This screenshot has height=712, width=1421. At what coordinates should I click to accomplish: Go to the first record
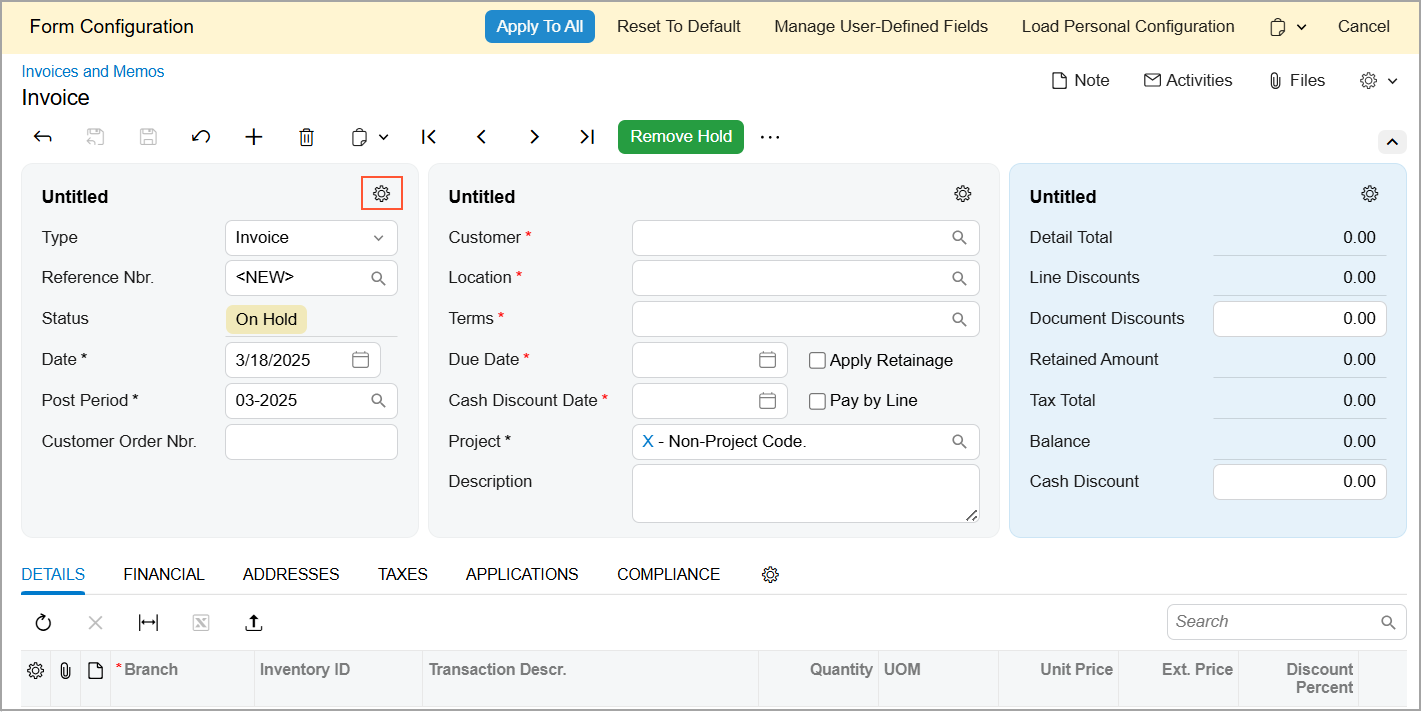(429, 137)
